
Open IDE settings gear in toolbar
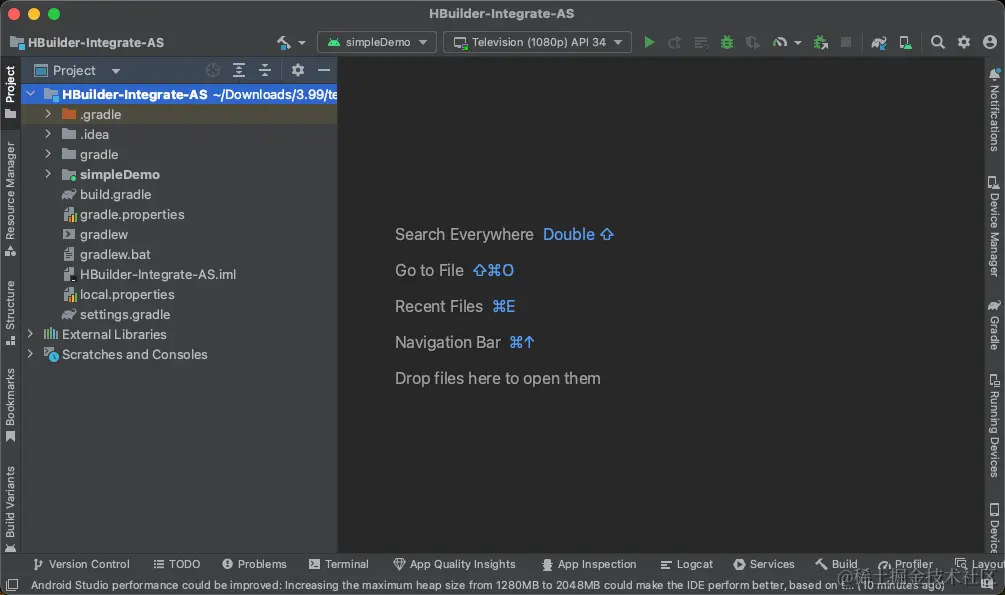(964, 42)
